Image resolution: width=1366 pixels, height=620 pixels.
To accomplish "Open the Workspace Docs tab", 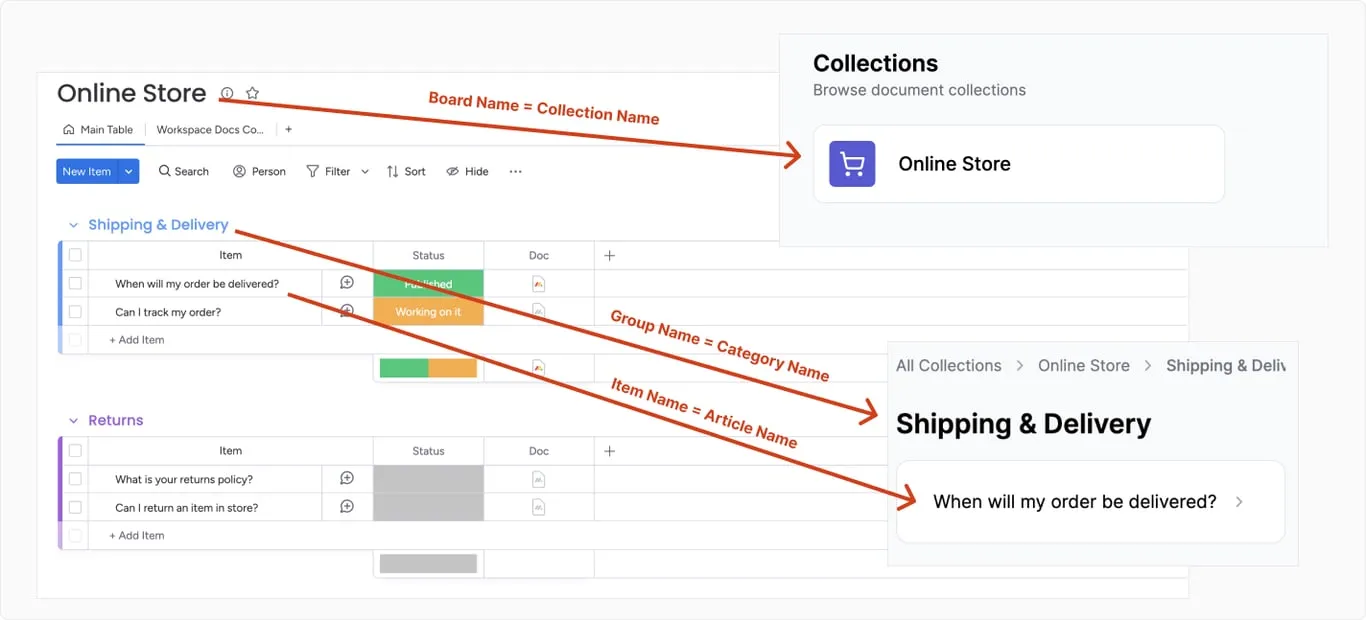I will point(210,130).
